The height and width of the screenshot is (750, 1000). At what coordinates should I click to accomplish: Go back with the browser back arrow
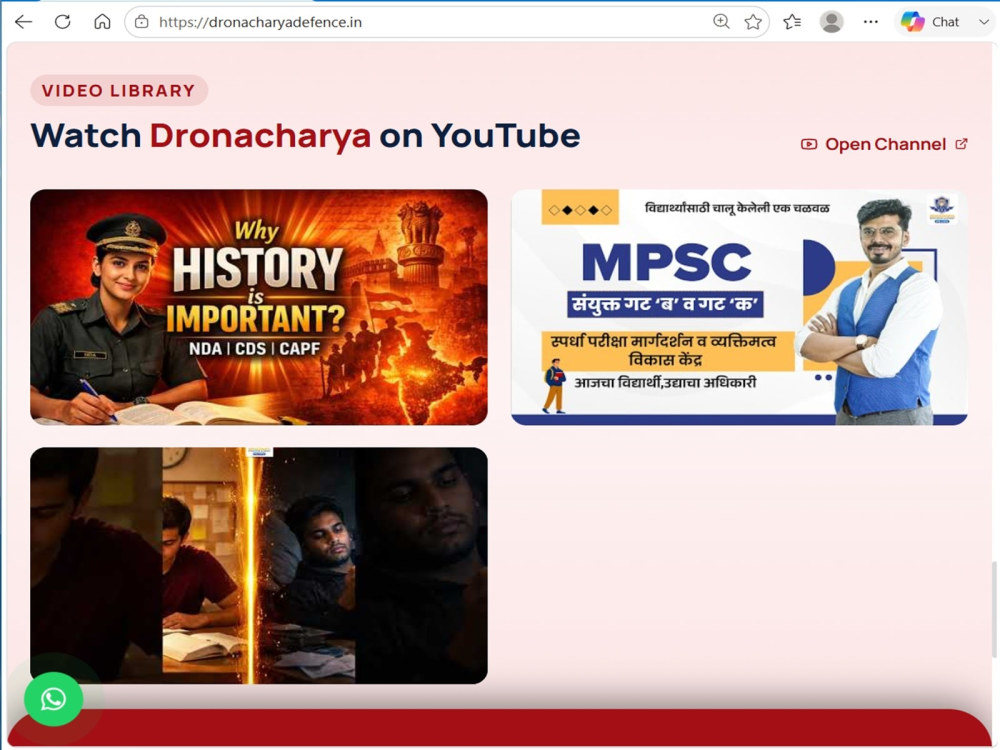(24, 22)
